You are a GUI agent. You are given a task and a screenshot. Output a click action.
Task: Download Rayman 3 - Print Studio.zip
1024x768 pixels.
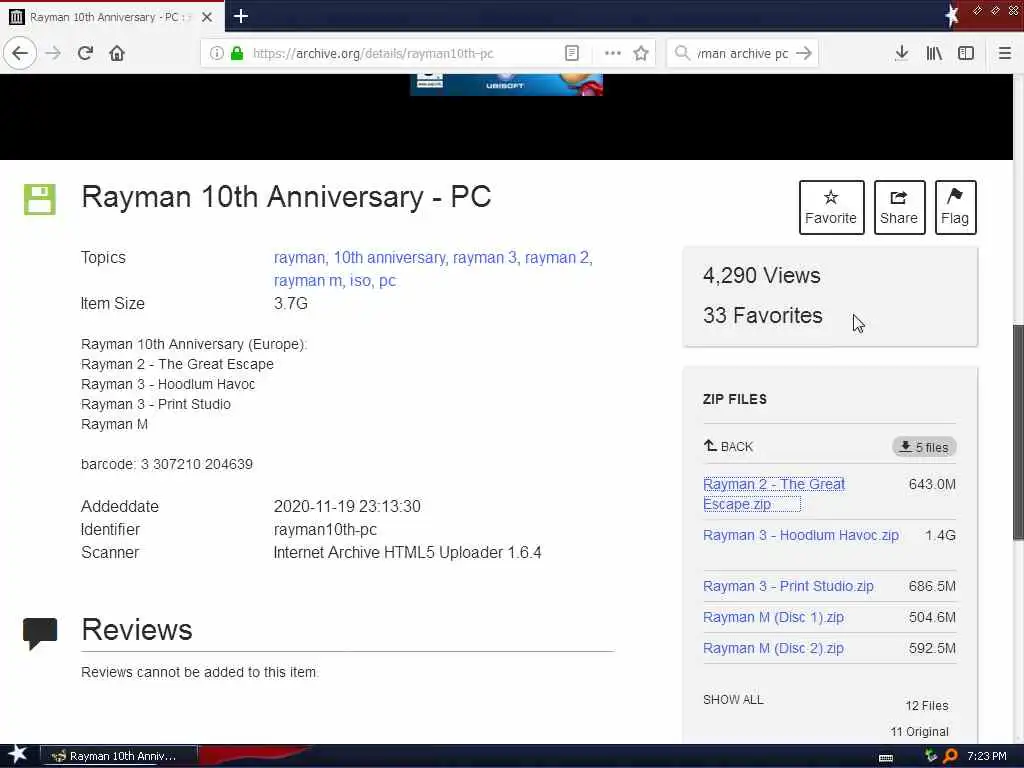[x=788, y=586]
